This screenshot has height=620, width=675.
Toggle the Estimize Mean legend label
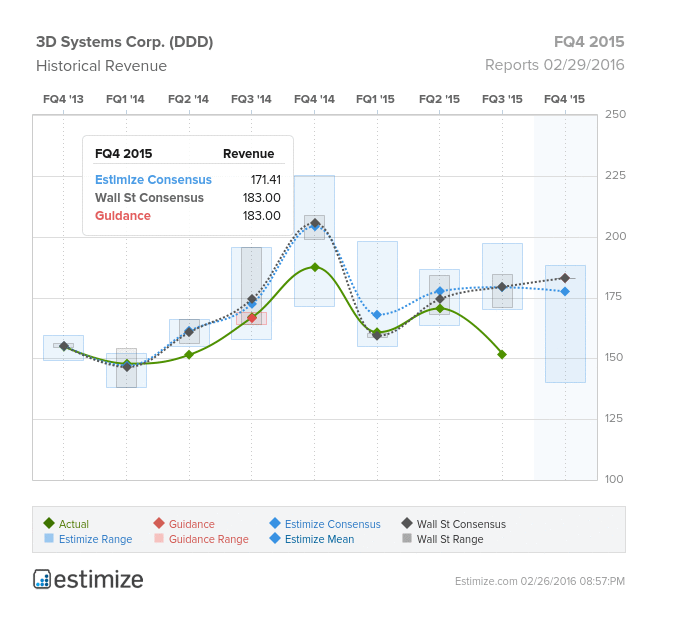coord(319,539)
